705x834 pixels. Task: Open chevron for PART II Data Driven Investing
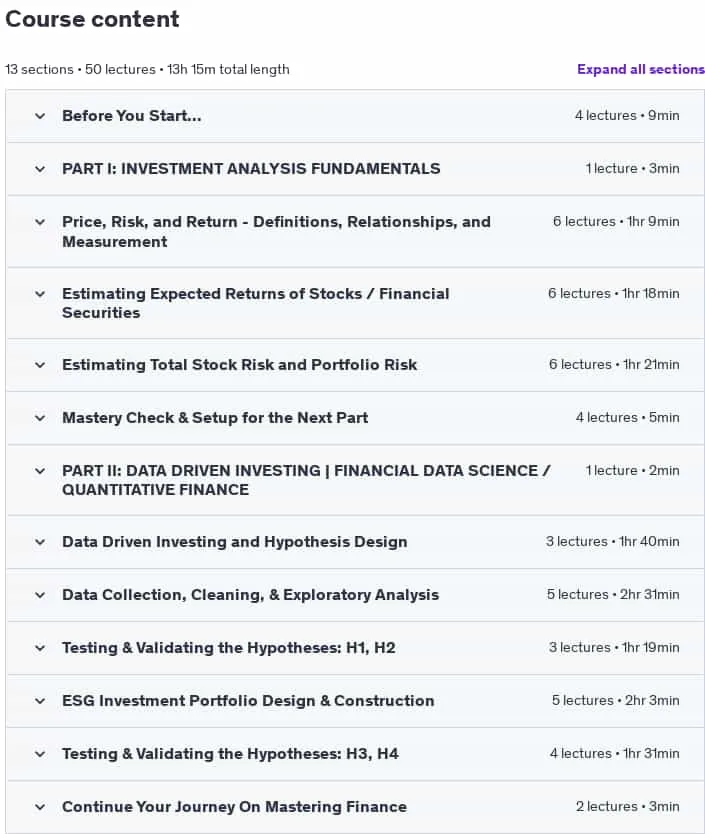click(x=40, y=471)
